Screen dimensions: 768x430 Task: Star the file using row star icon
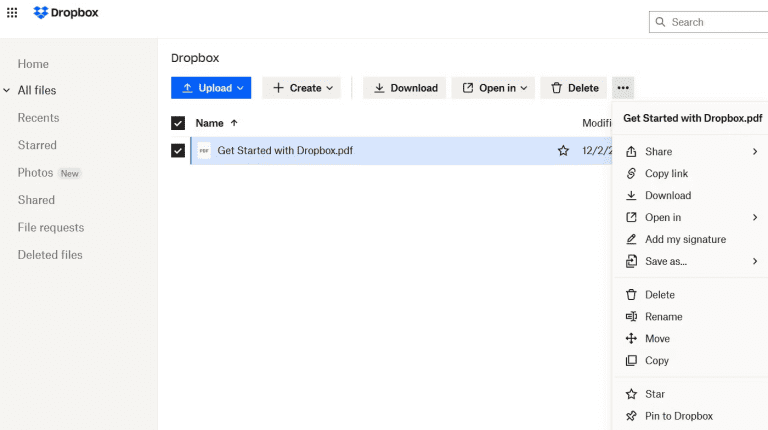pos(563,150)
